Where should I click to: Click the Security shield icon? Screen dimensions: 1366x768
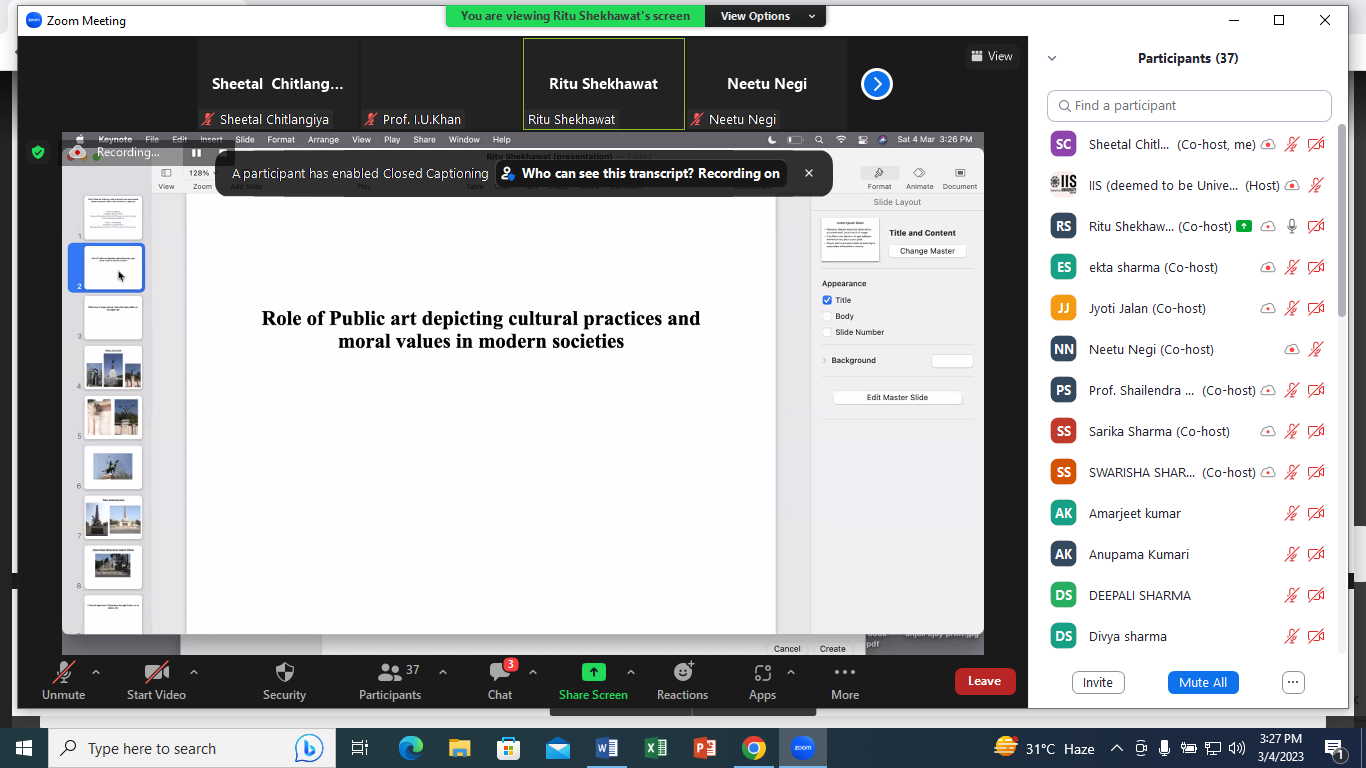click(284, 672)
